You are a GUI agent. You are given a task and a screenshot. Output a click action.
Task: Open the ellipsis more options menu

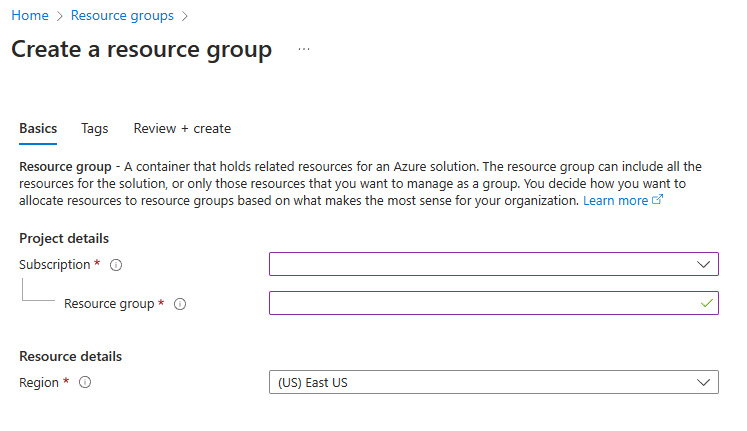[x=304, y=50]
